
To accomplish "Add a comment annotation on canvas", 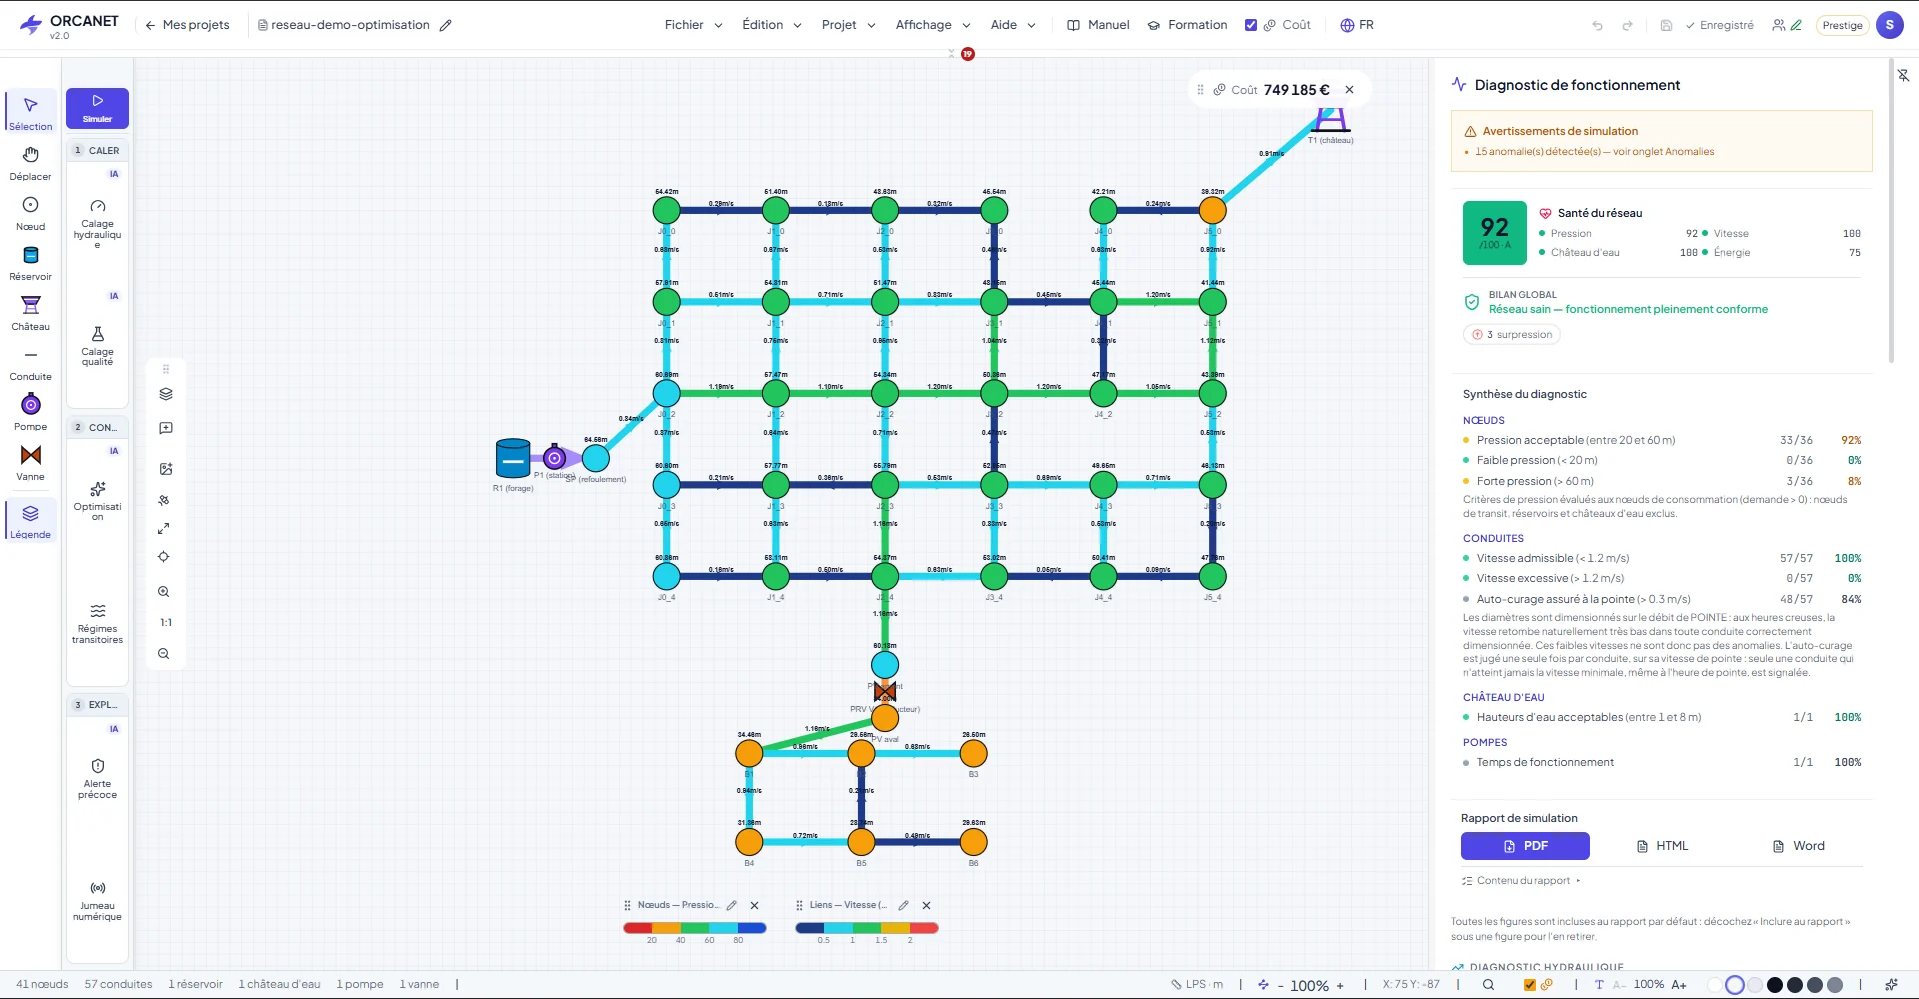I will pyautogui.click(x=166, y=428).
